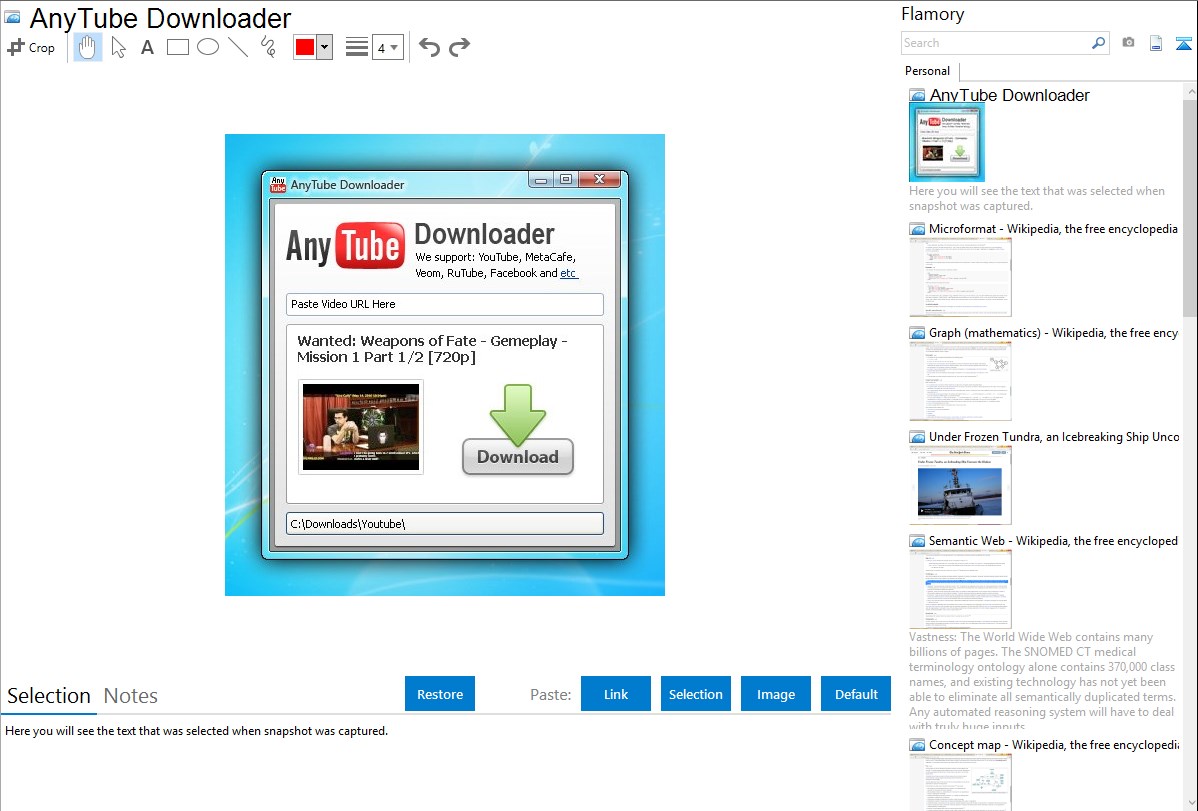Click the video preview thumbnail in AnyTube window
The width and height of the screenshot is (1198, 811).
tap(361, 427)
